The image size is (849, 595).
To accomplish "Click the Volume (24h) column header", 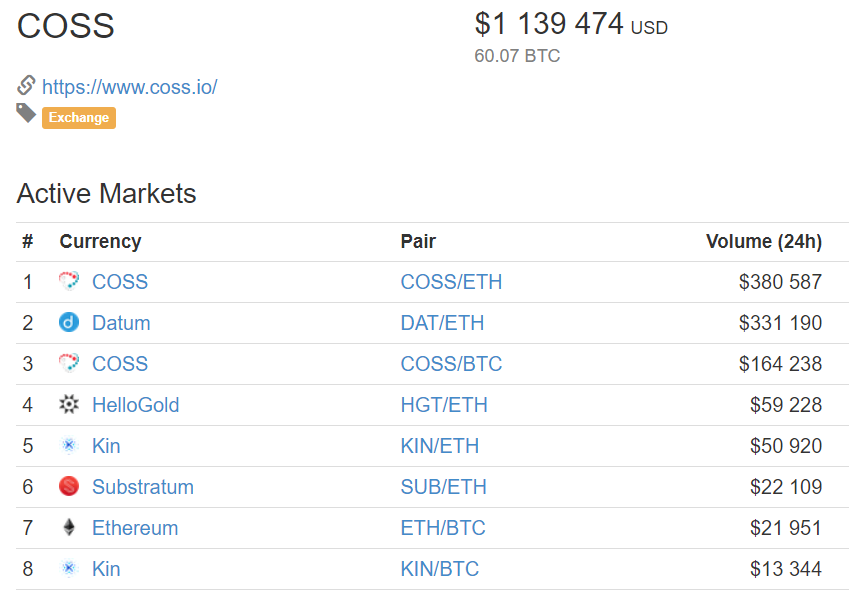I will tap(764, 241).
